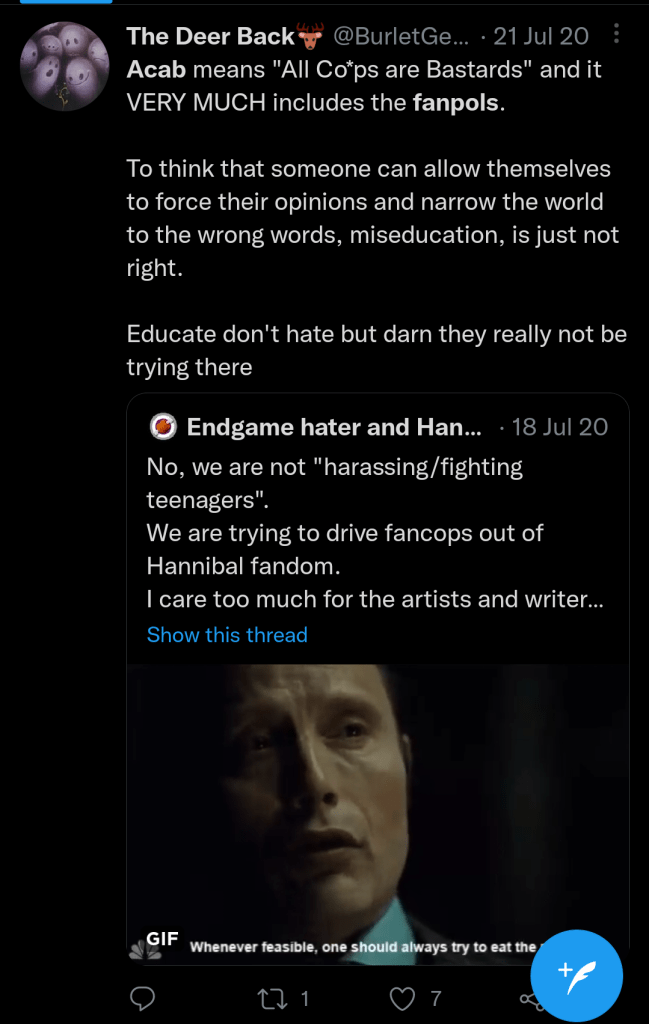Tap the quoted tweet author's small avatar
Image resolution: width=649 pixels, height=1024 pixels.
coord(162,428)
